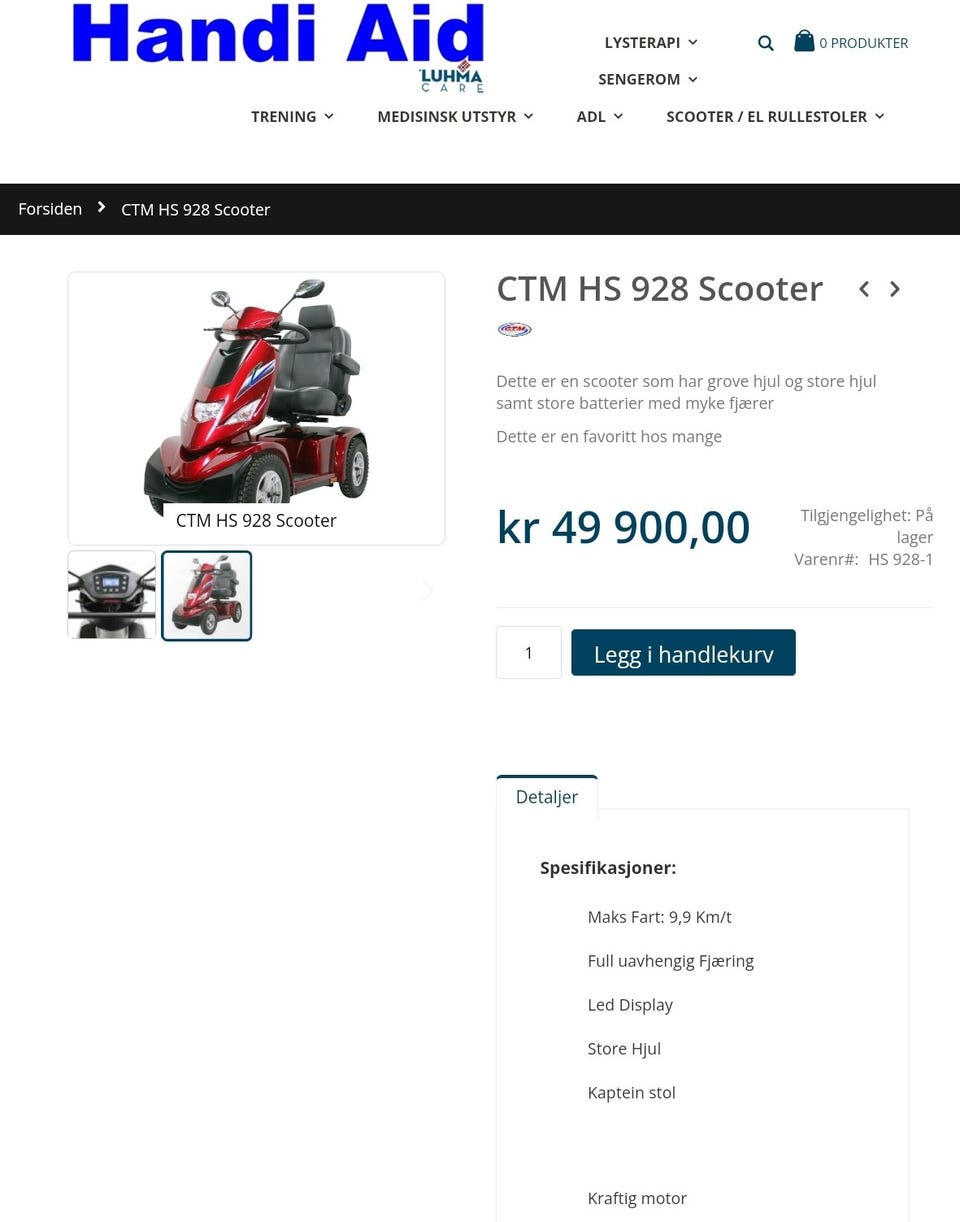Screen dimensions: 960x1222
Task: Select the red scooter thumbnail
Action: (x=207, y=595)
